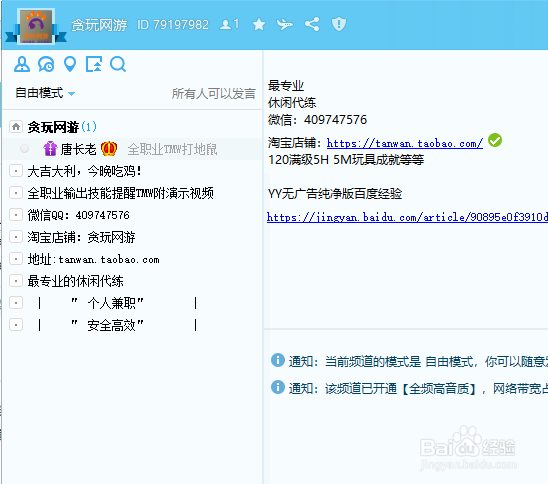The height and width of the screenshot is (484, 548).
Task: Select 全职业输出技能提醒TMW附演示视频 channel name
Action: 121,193
